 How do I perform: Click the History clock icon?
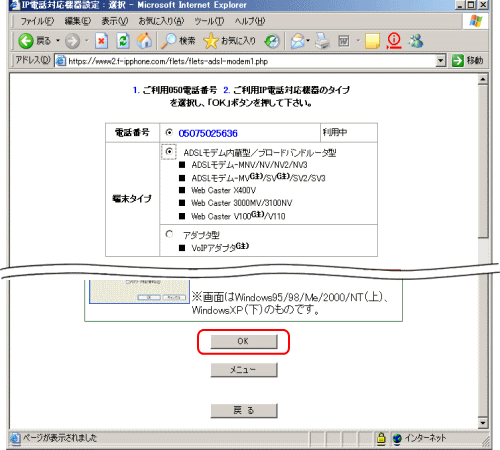(272, 41)
